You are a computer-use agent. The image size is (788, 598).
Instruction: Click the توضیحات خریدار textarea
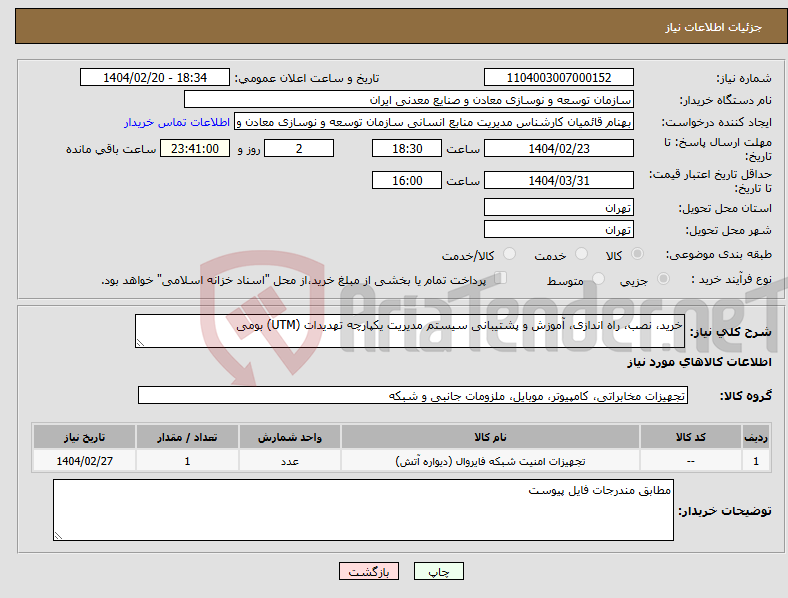[x=363, y=510]
